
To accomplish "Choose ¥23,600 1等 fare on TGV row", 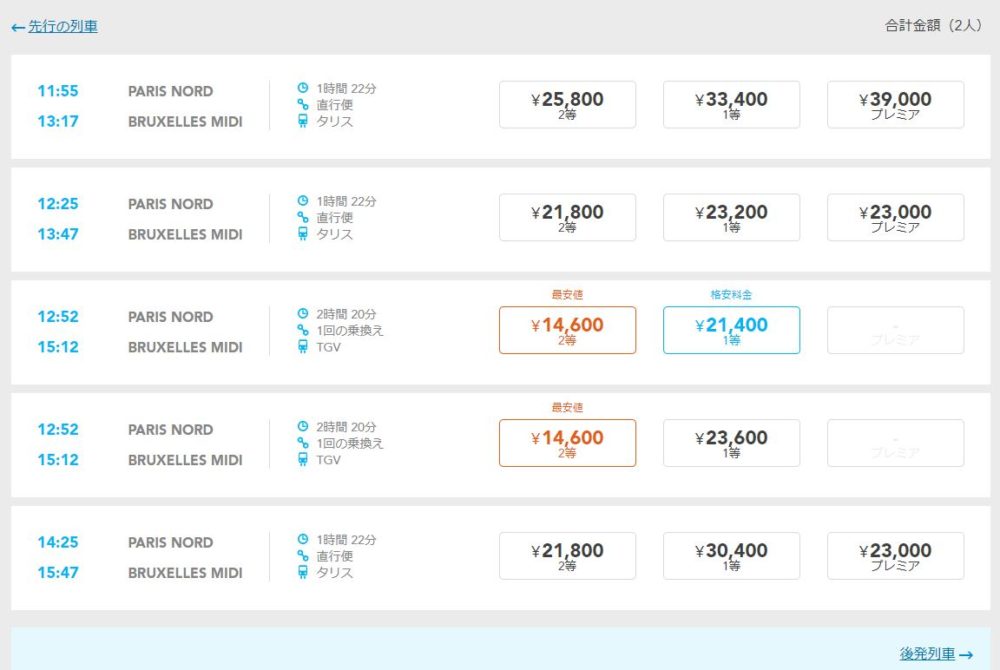I will click(731, 443).
